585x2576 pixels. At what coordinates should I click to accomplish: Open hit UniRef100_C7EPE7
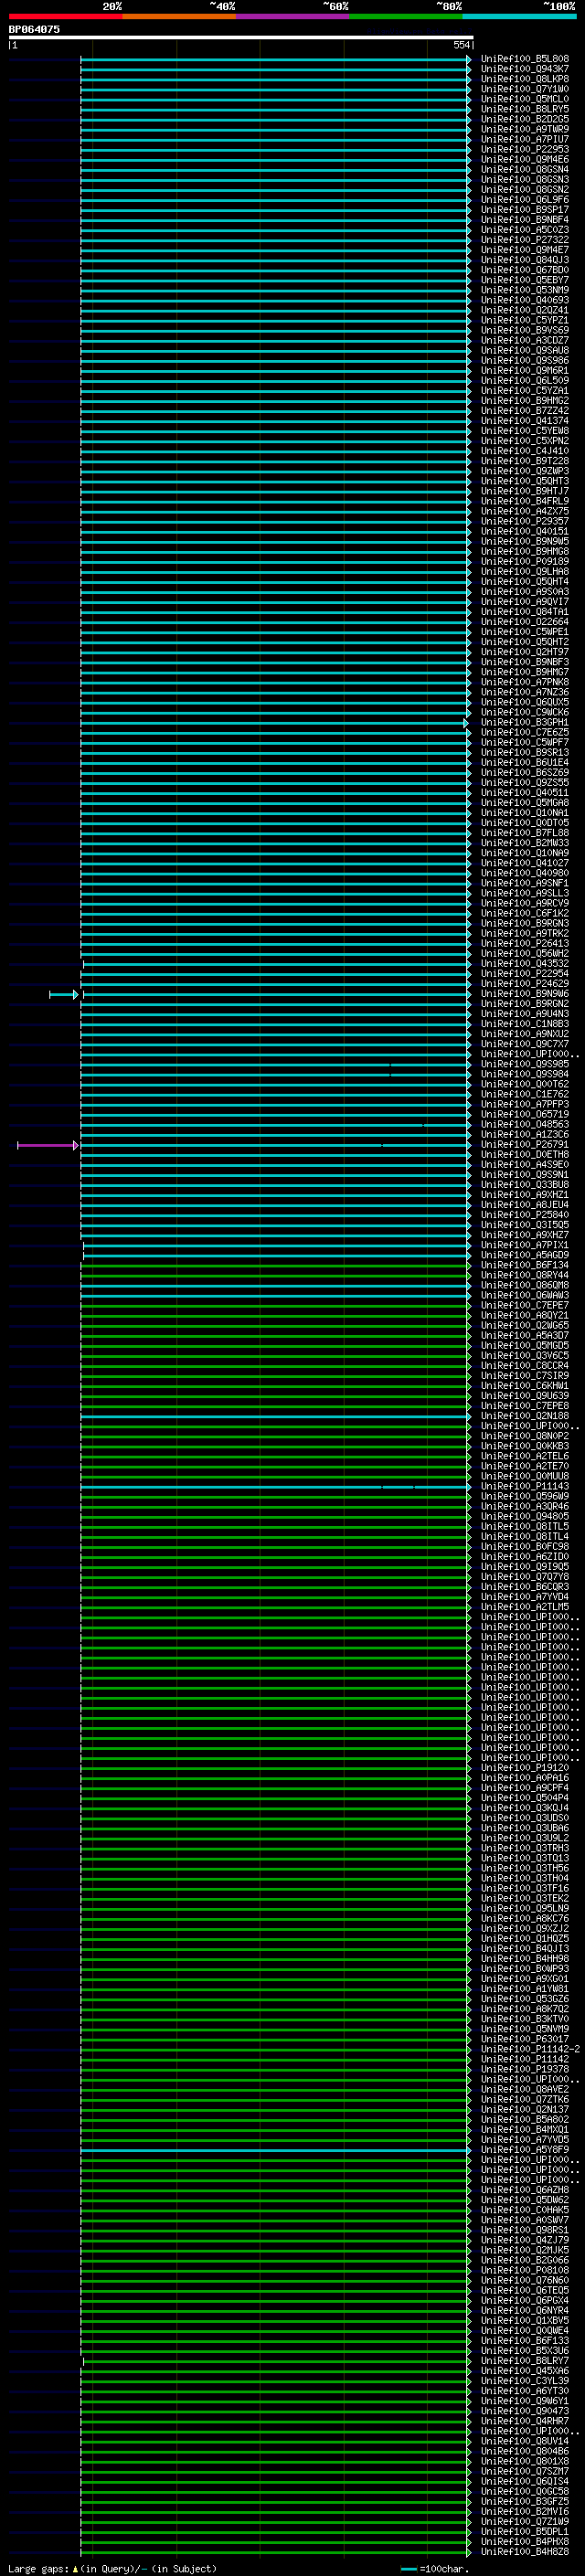coord(525,1305)
